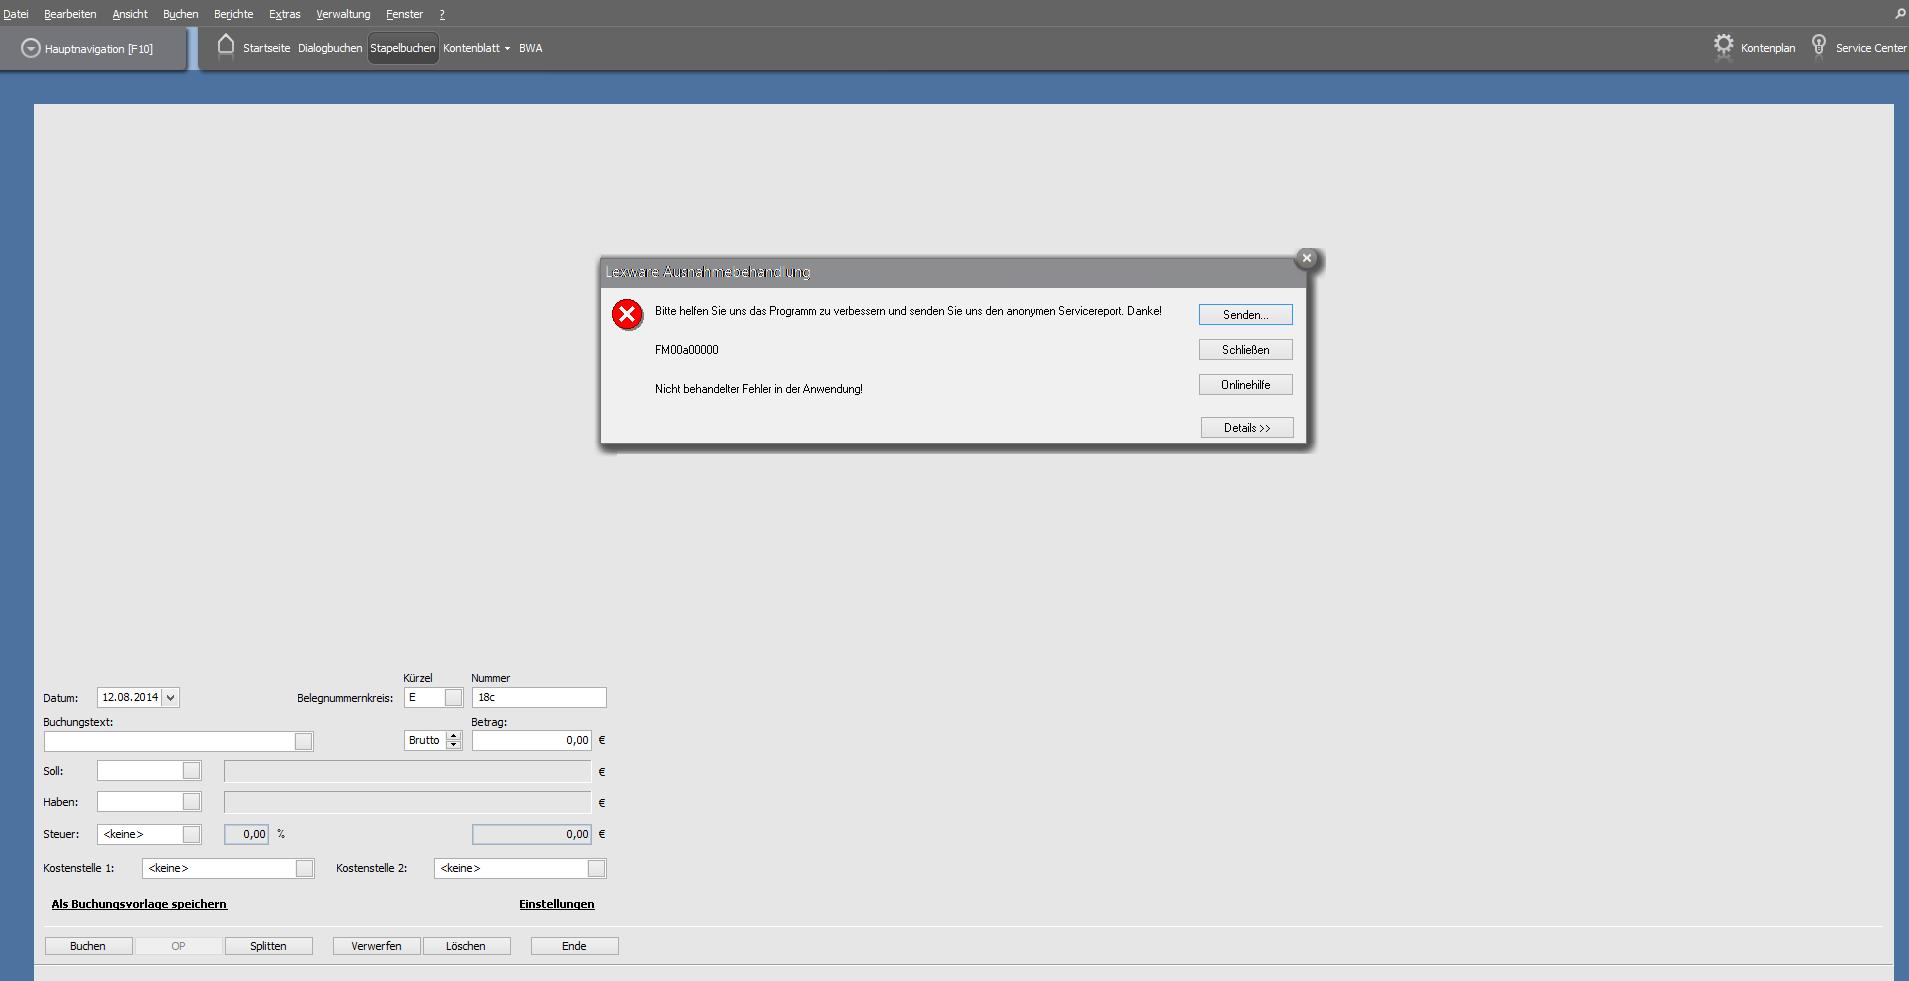The image size is (1909, 981).
Task: Open the question mark help menu
Action: pos(442,14)
